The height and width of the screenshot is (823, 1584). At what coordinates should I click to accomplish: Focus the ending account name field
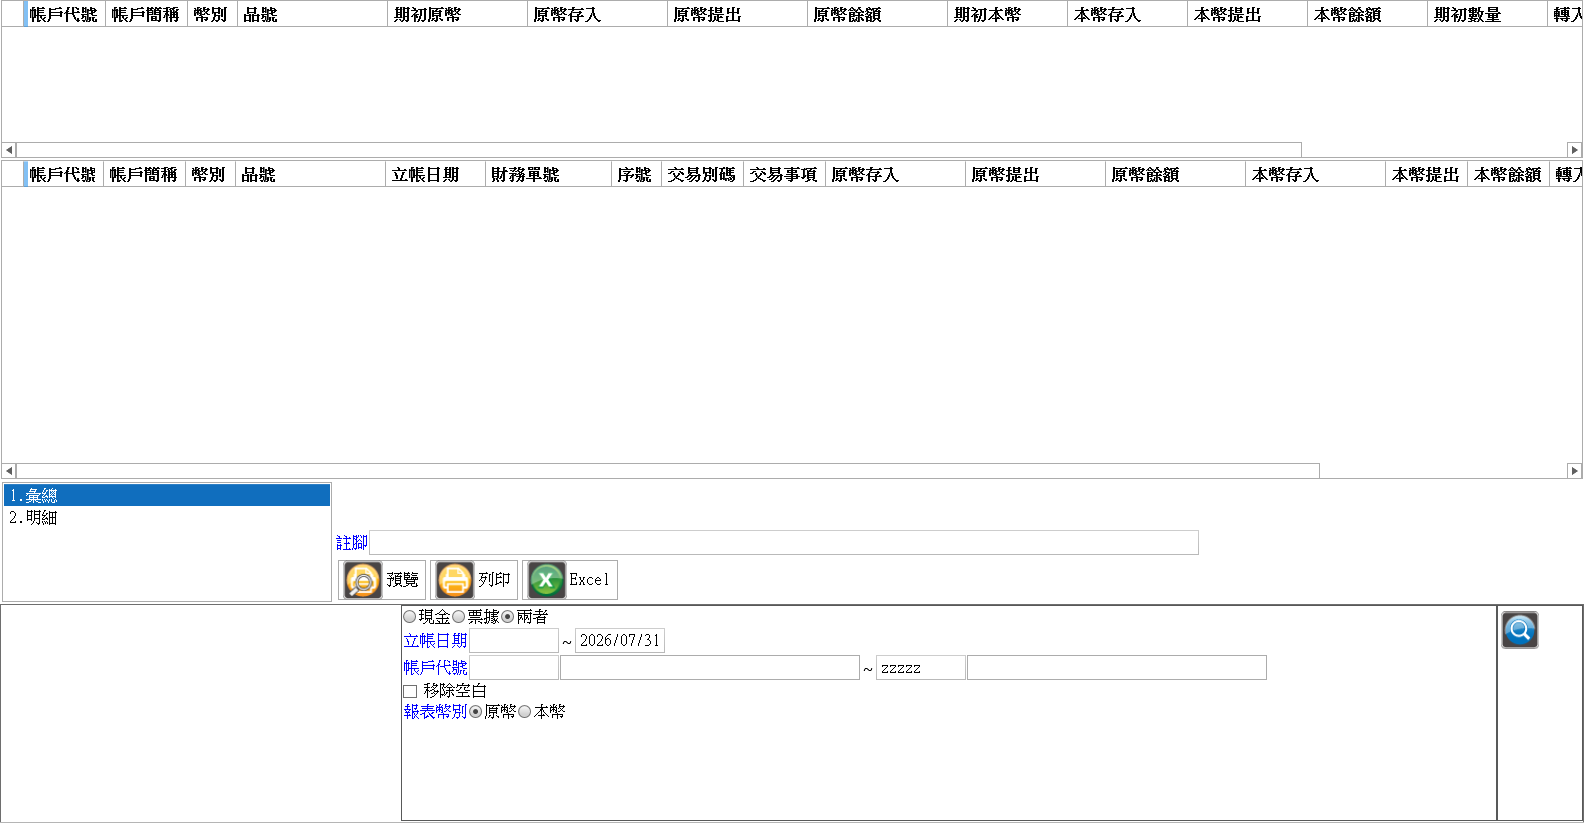click(x=1117, y=667)
